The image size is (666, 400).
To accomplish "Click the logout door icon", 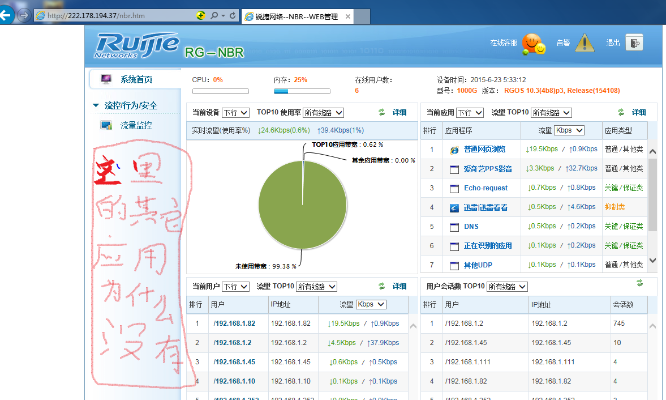I will (634, 43).
